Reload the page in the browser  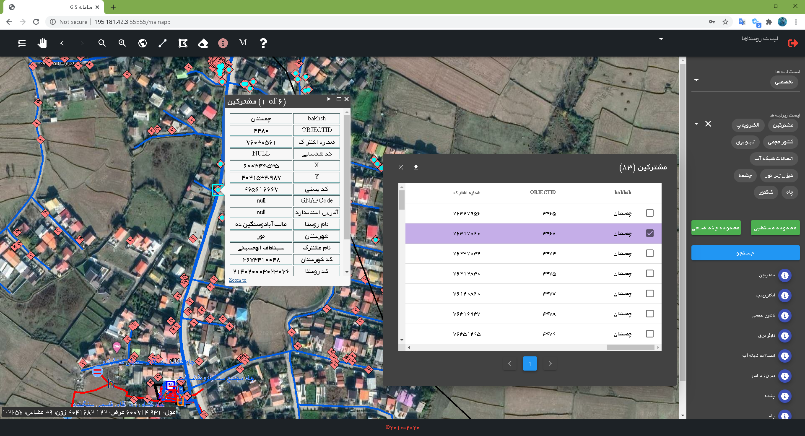[35, 22]
